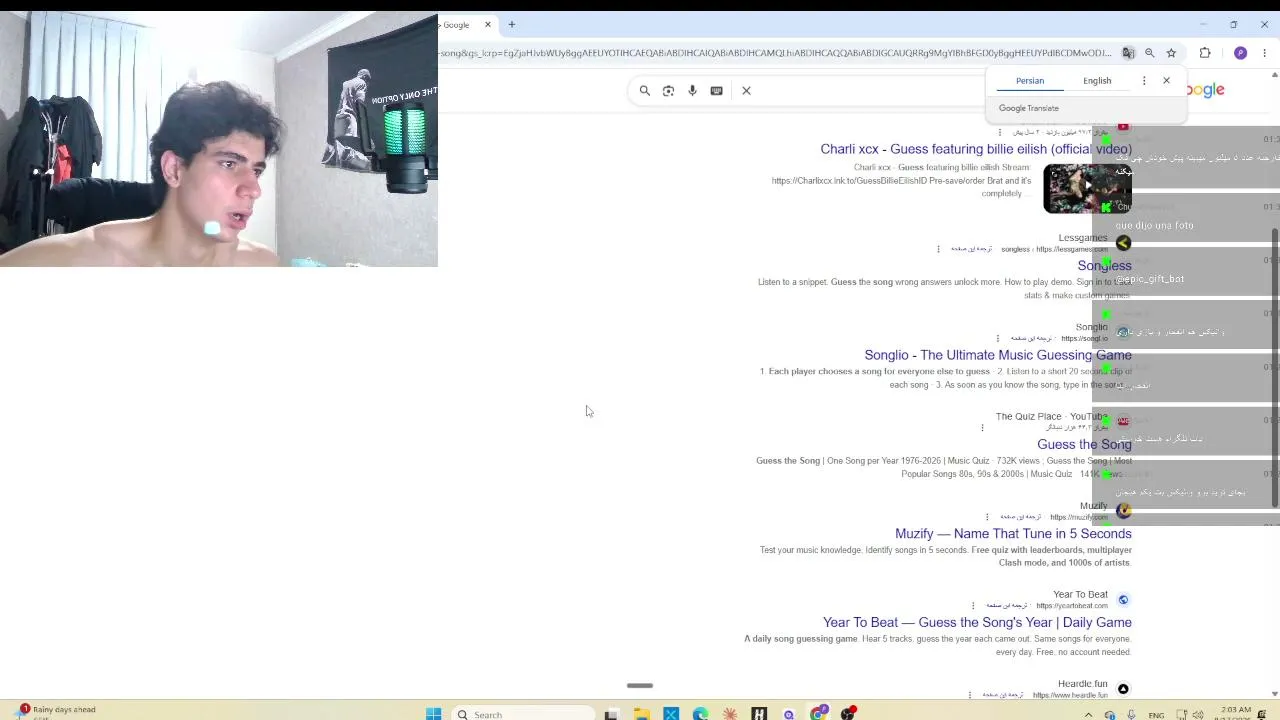
Task: Open Muzify Name That Tune result
Action: click(1013, 534)
